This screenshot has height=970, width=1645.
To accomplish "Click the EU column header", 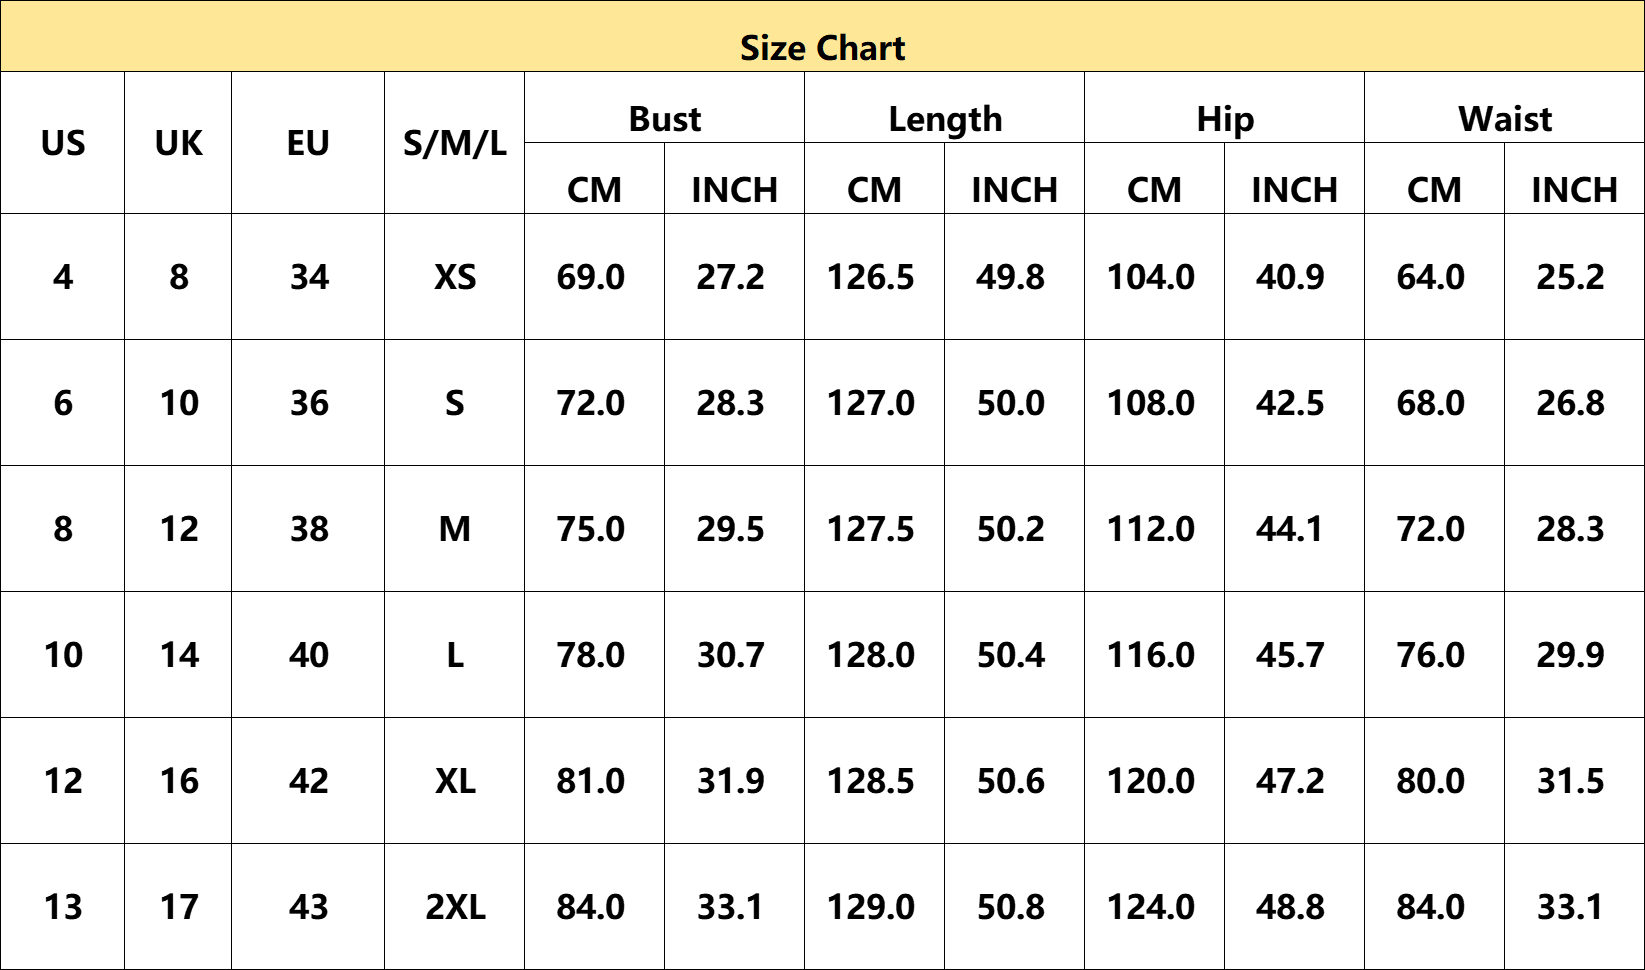I will pyautogui.click(x=308, y=143).
